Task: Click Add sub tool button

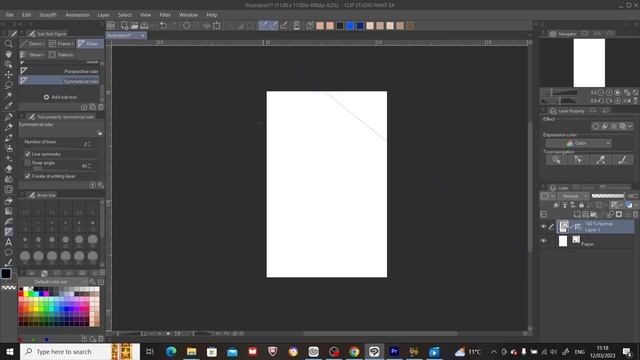Action: pos(60,97)
